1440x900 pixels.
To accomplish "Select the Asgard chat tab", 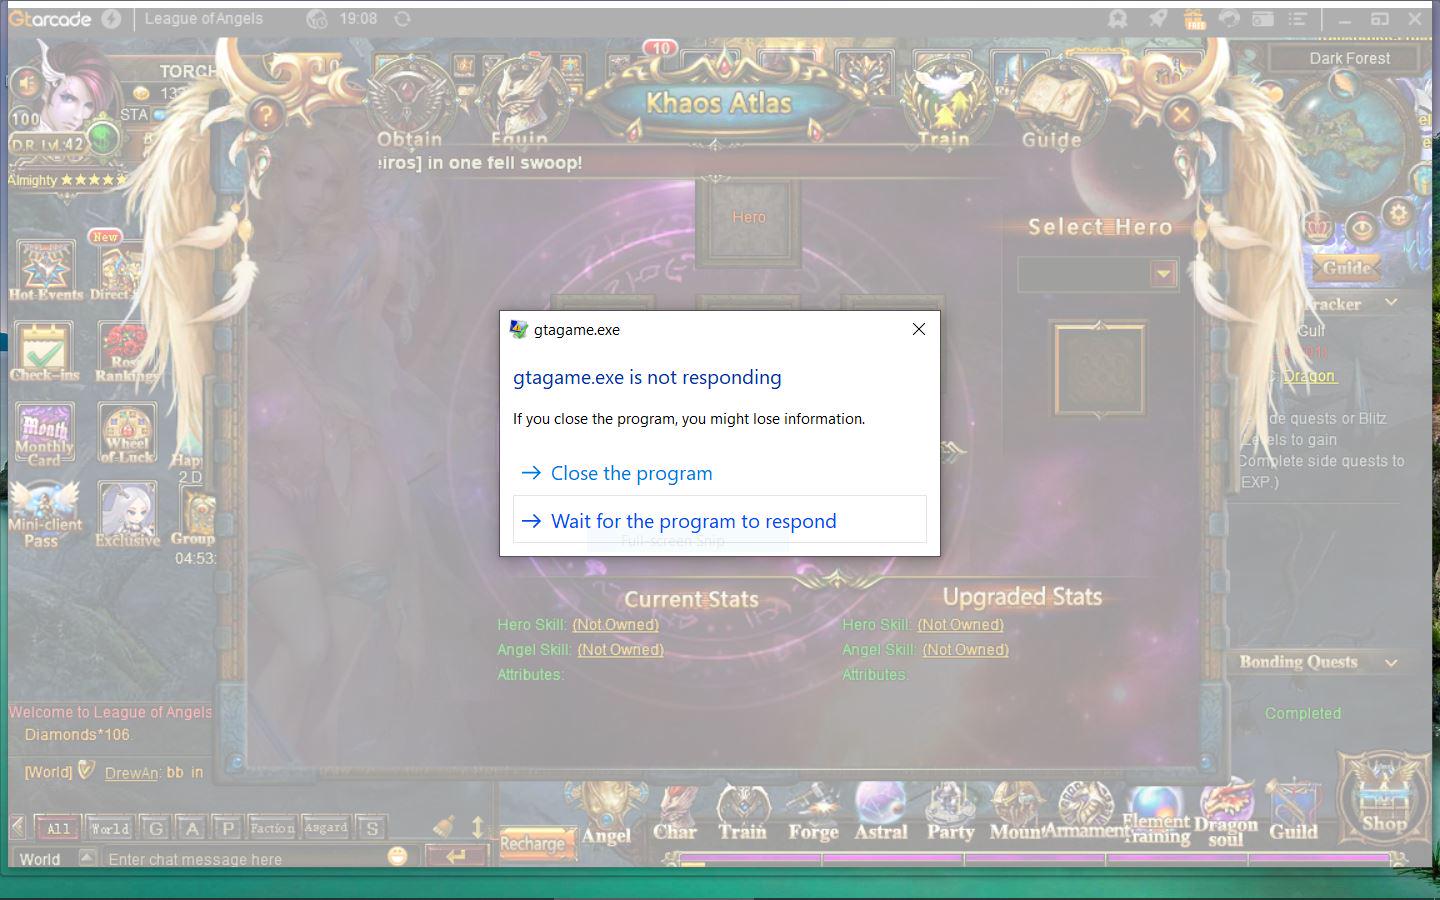I will coord(326,828).
